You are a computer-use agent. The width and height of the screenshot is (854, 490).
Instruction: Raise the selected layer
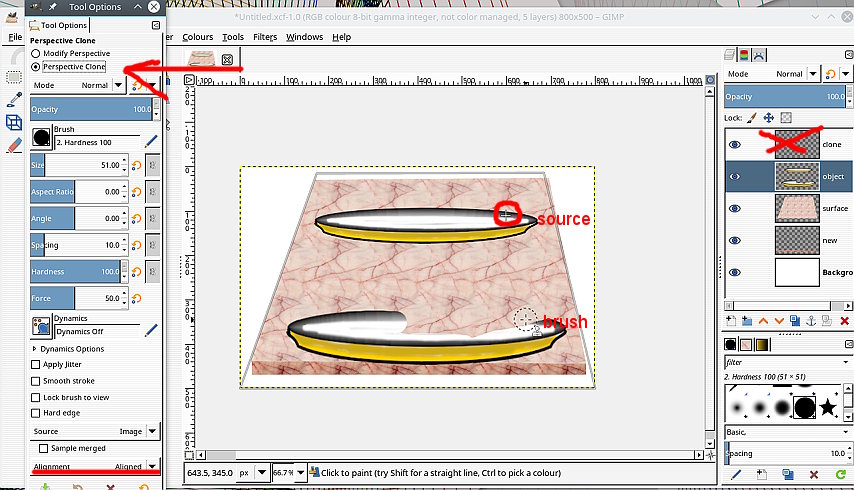coord(763,321)
